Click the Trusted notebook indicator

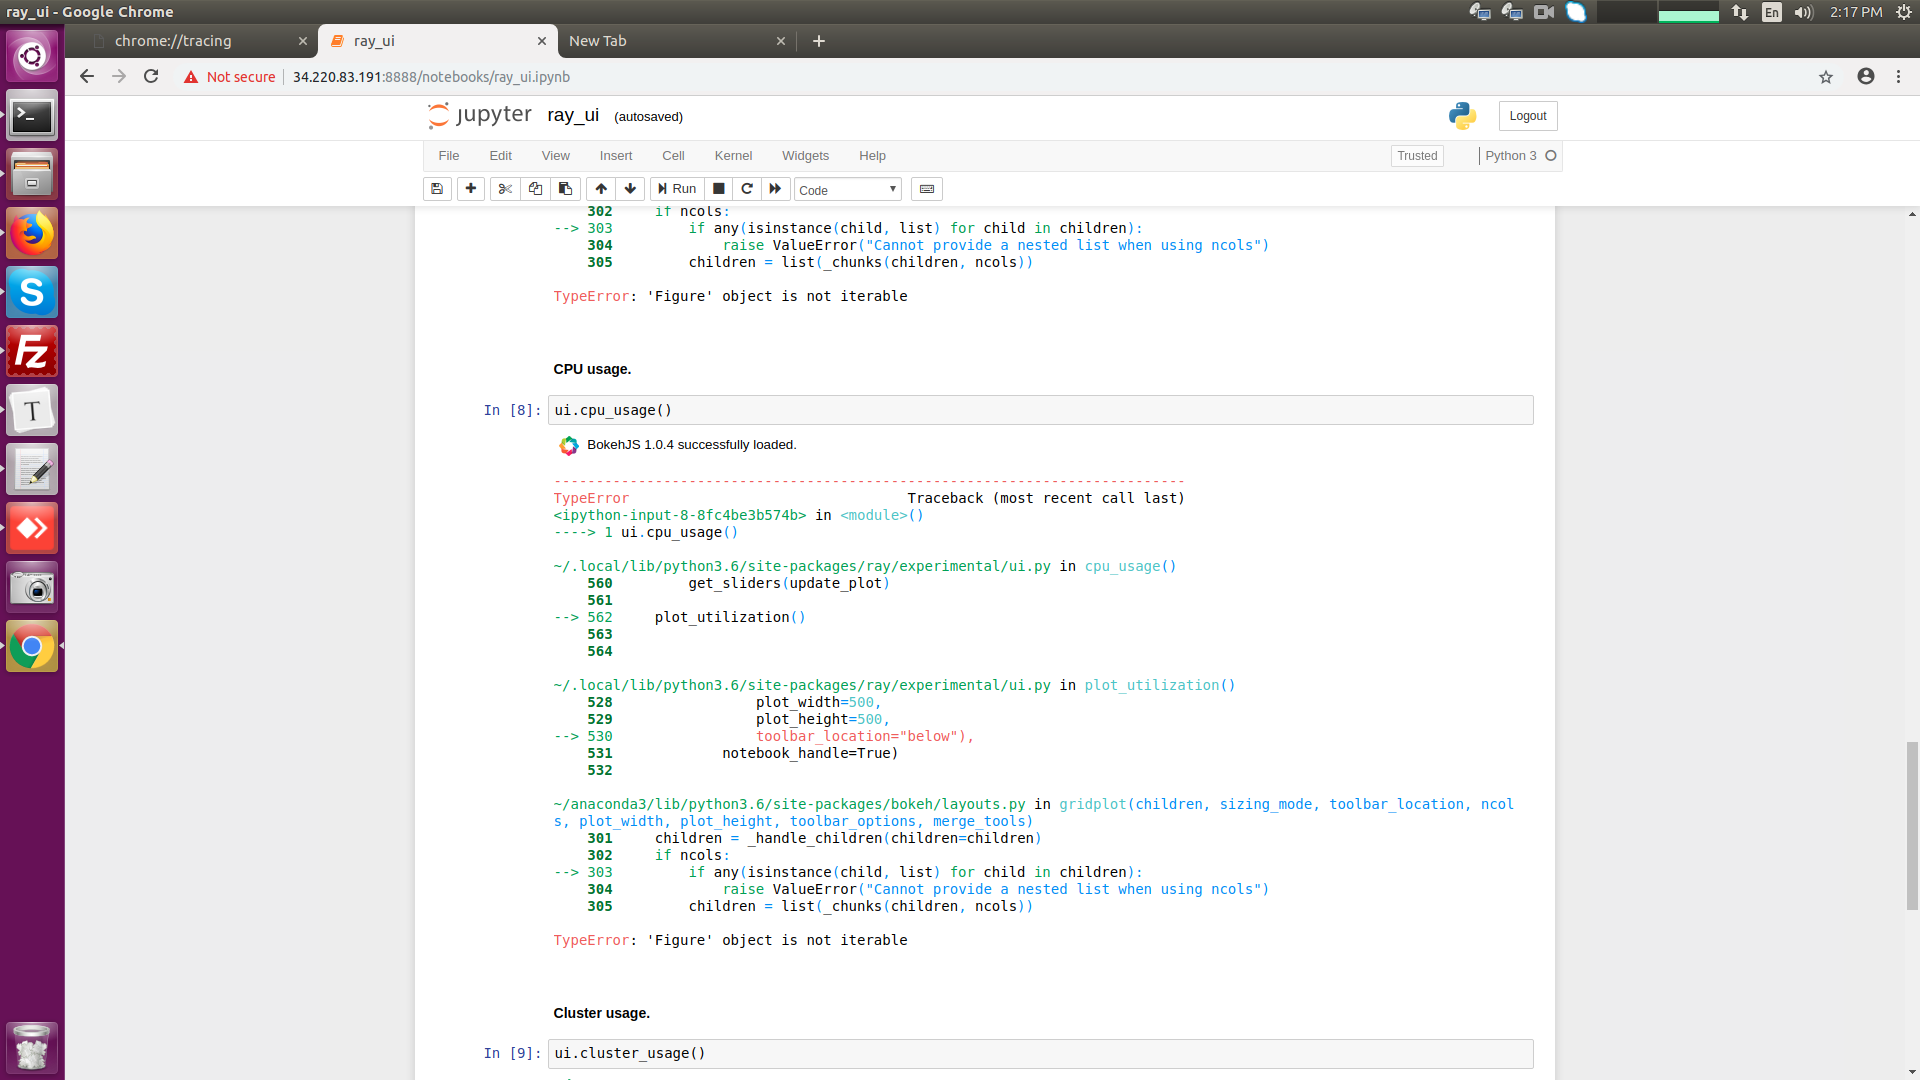tap(1417, 156)
